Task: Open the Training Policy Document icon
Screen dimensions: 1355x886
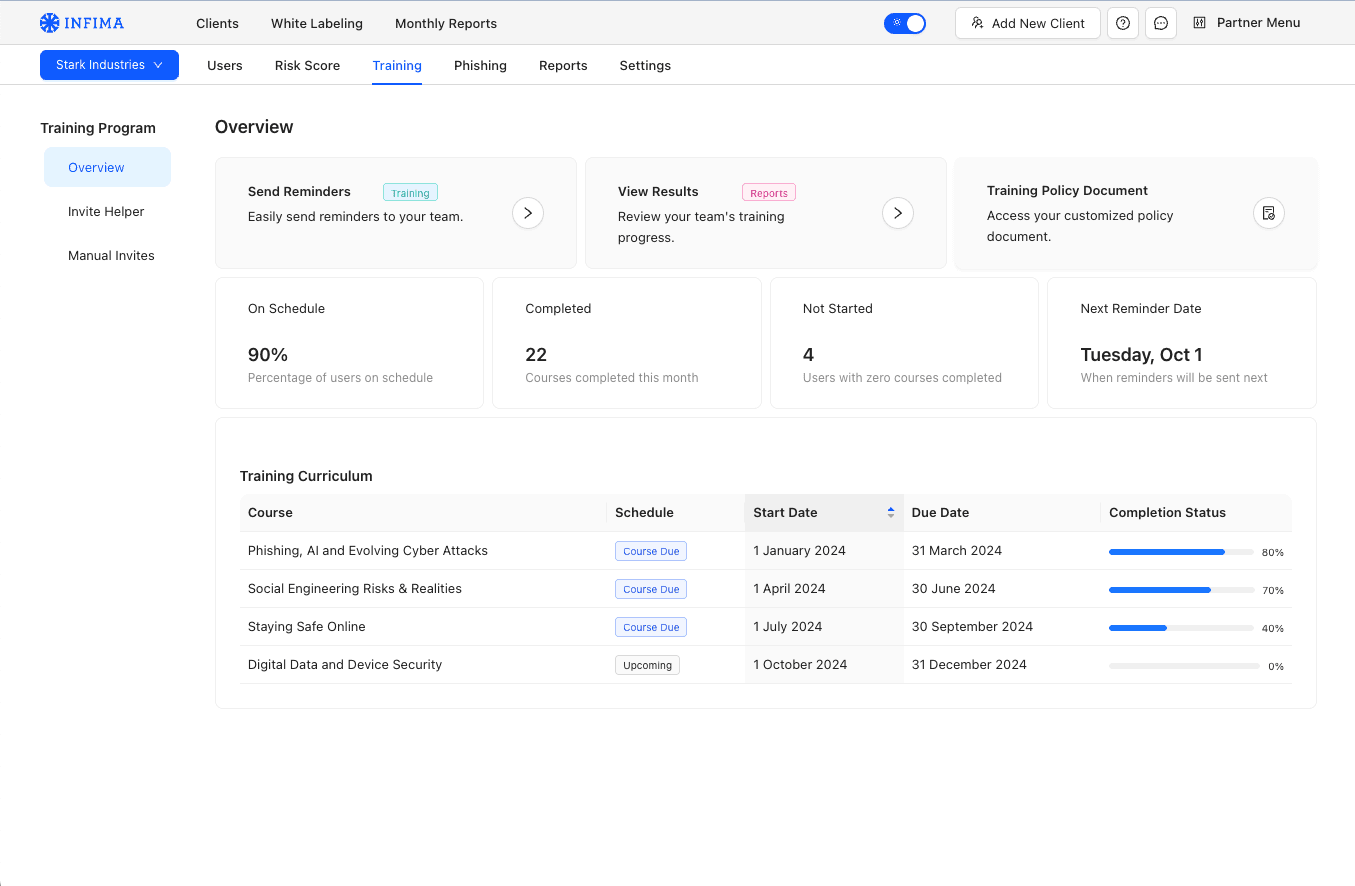Action: pos(1269,213)
